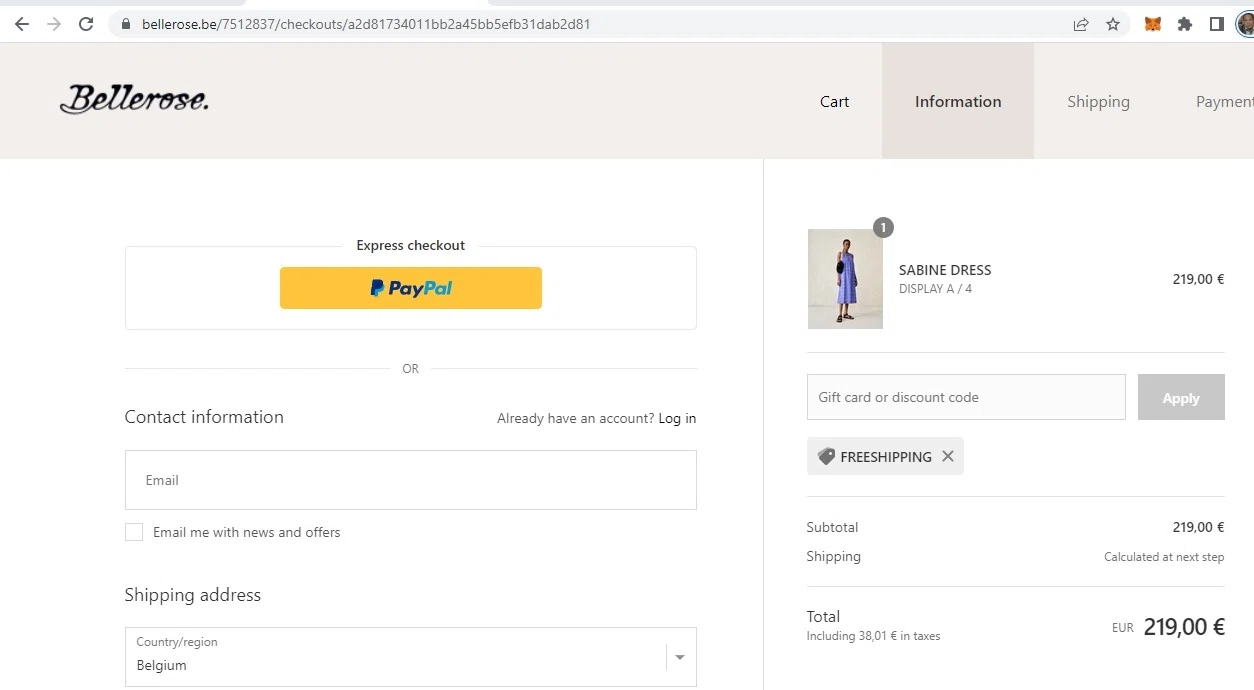This screenshot has width=1254, height=690.
Task: Click the Shipping address heading
Action: coord(192,595)
